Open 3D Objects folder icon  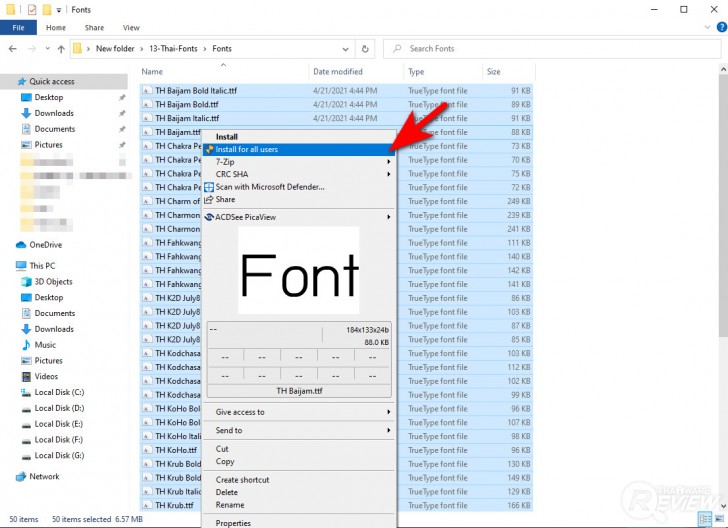tap(26, 281)
